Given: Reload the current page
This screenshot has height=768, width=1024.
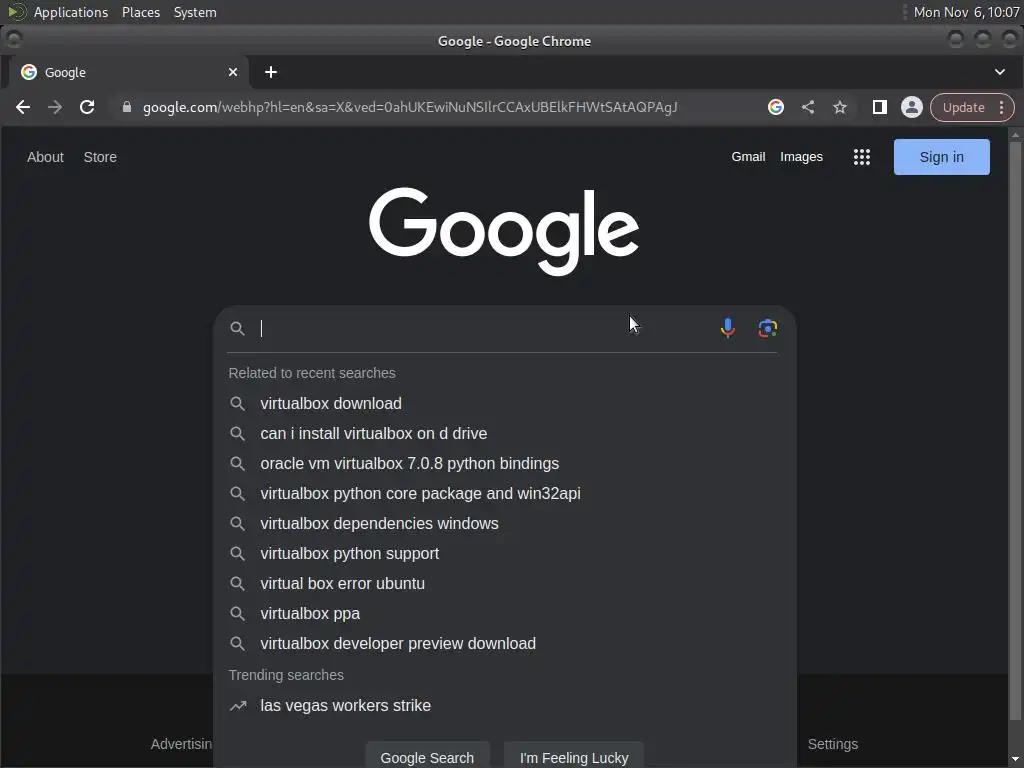Looking at the screenshot, I should [x=87, y=107].
